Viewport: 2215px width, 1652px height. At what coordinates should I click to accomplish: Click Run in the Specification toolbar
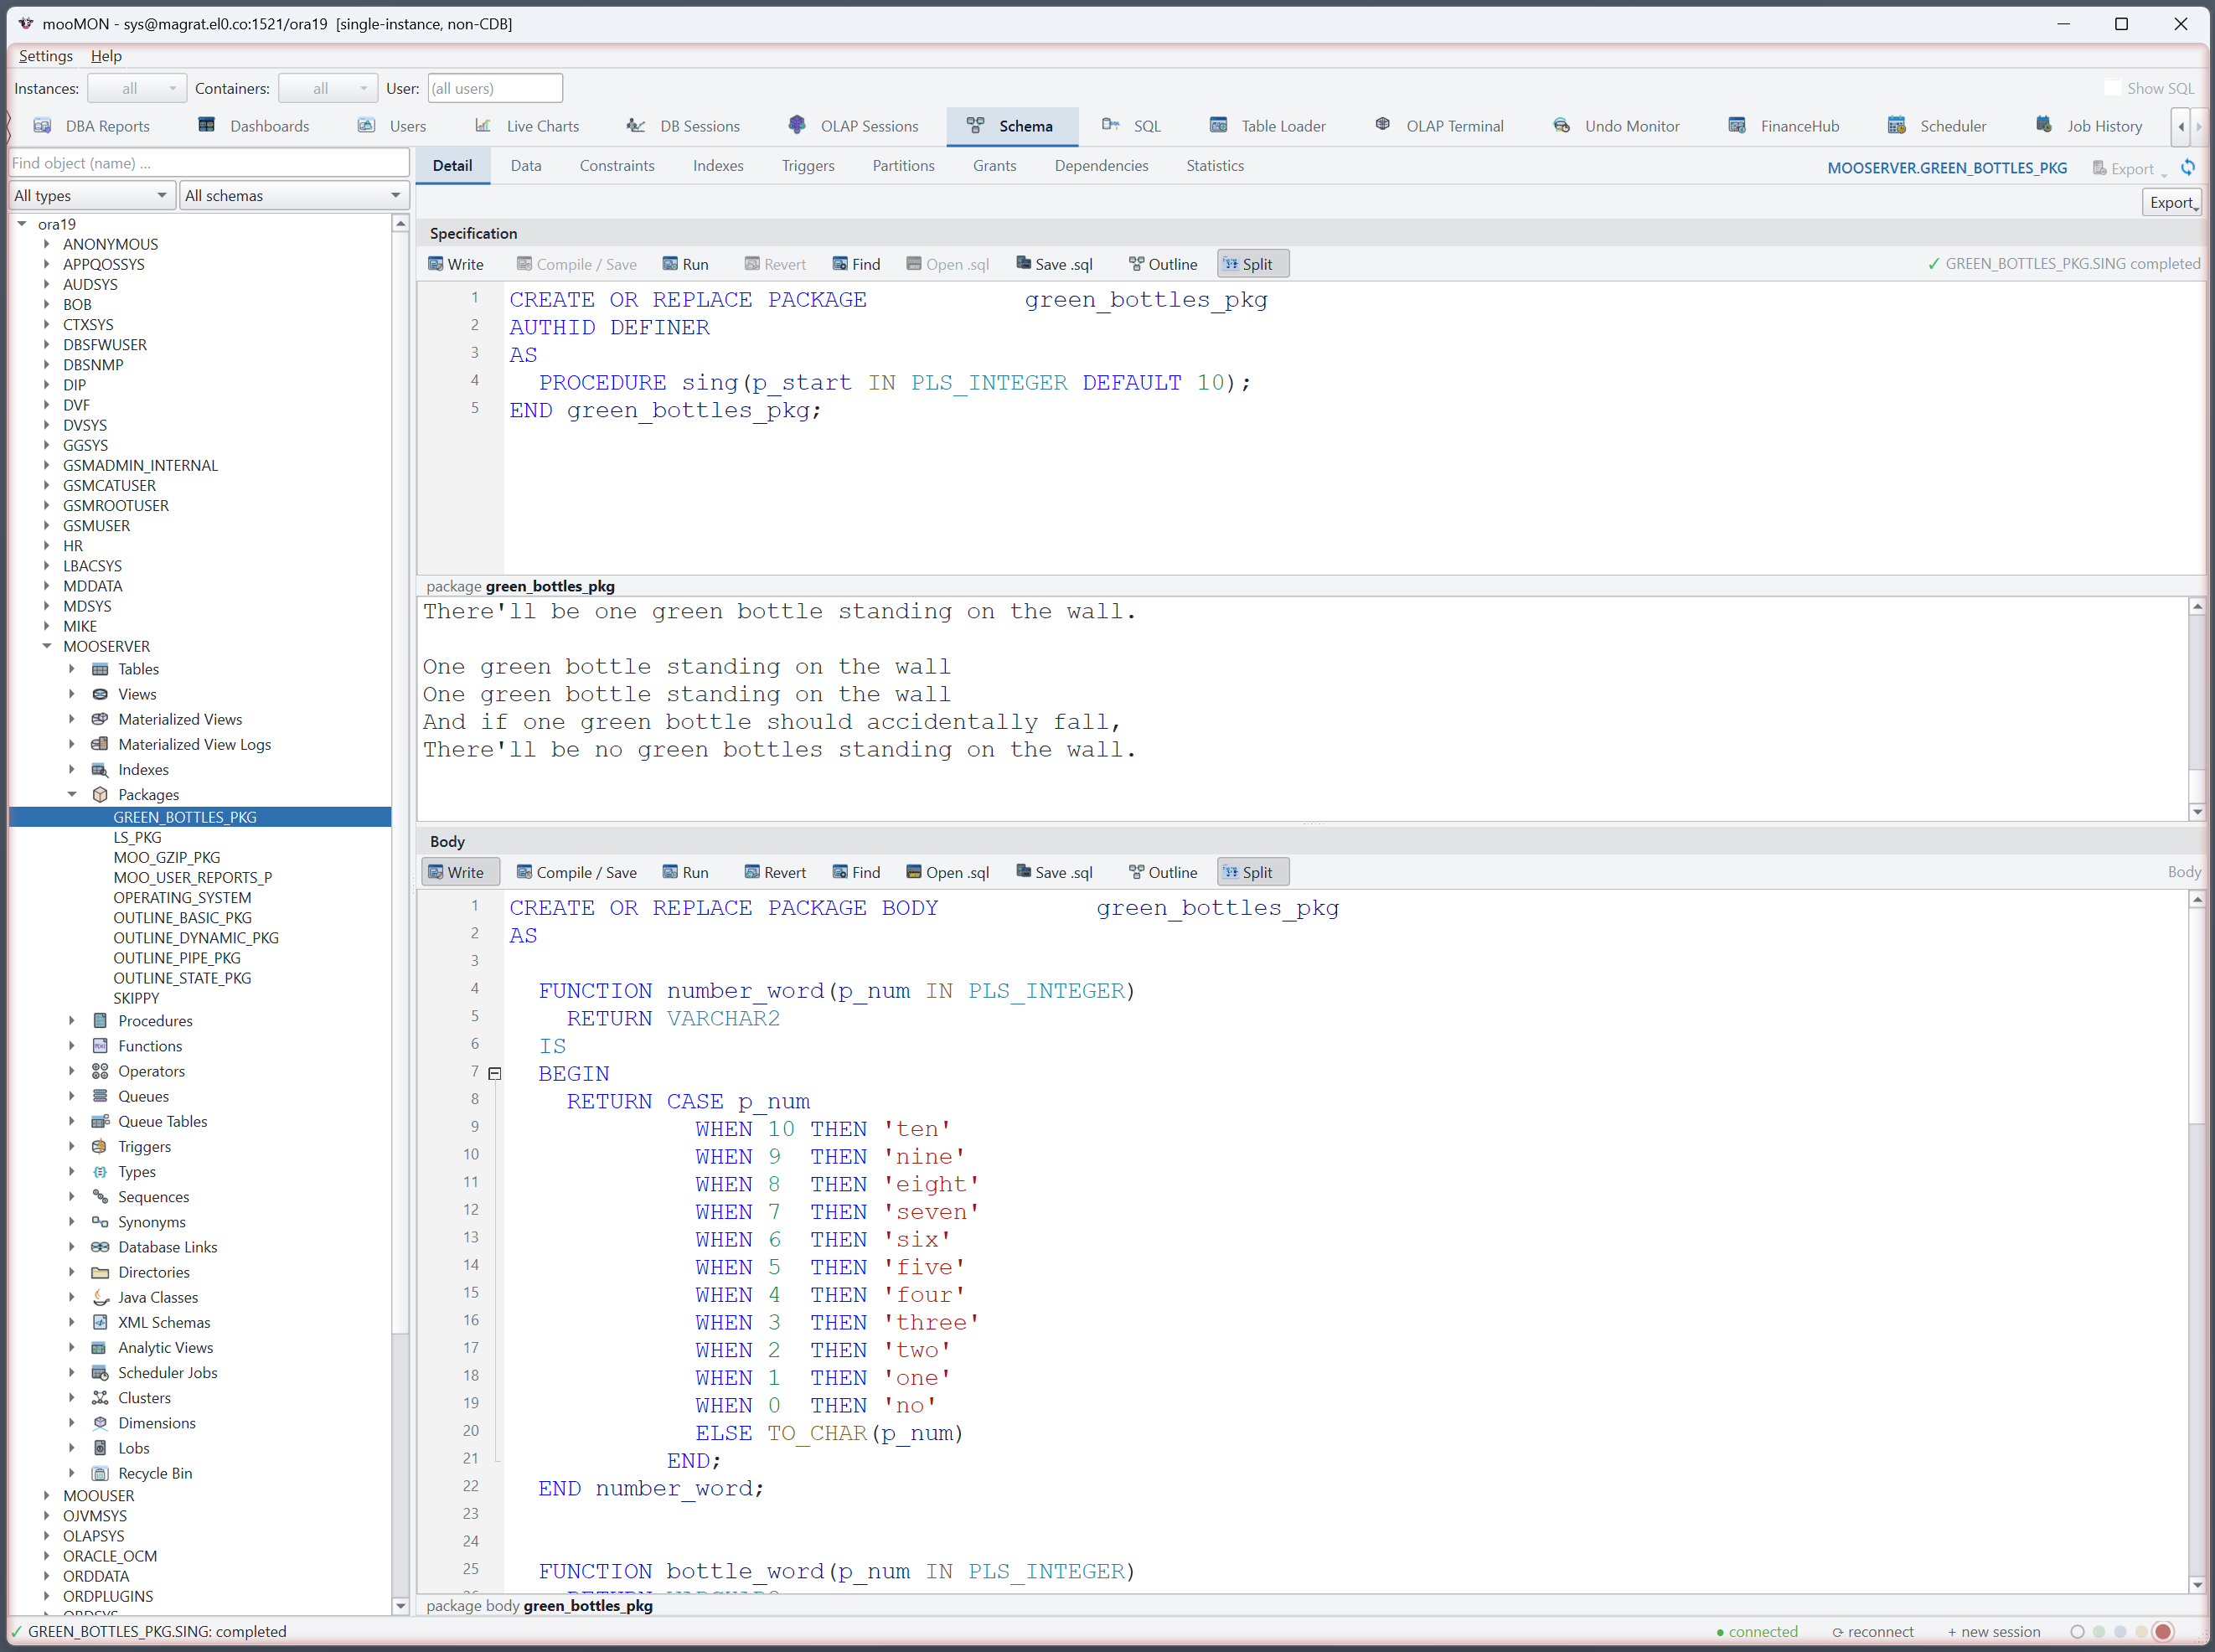(x=685, y=264)
